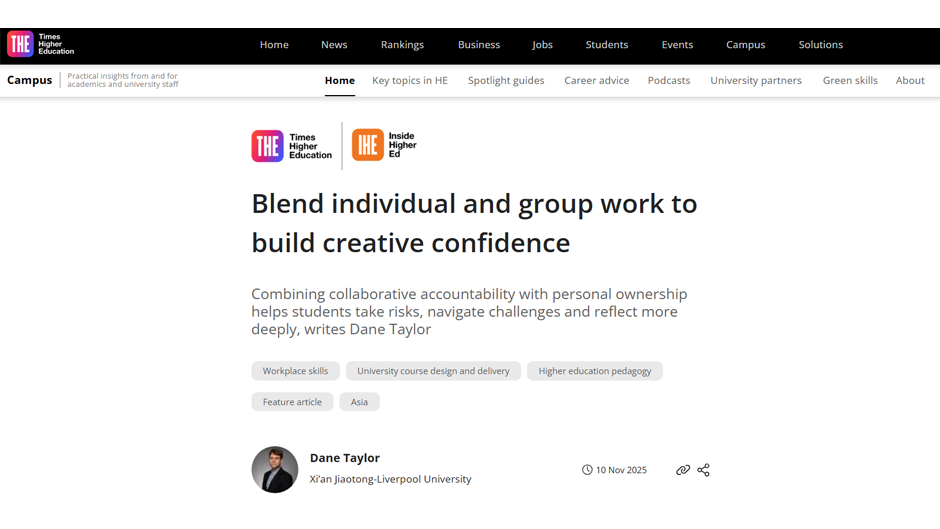Switch to Key topics in HE tab
Viewport: 940px width, 529px height.
point(410,81)
